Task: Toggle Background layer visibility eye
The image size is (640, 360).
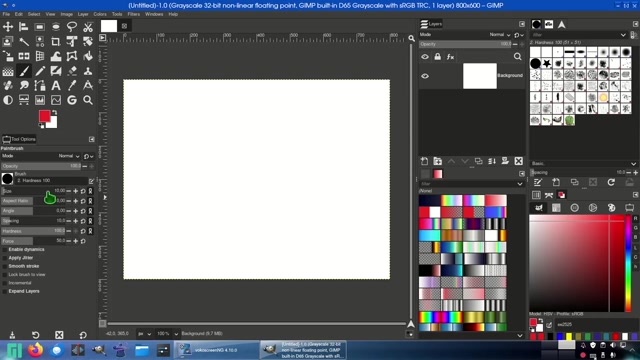Action: click(x=425, y=76)
